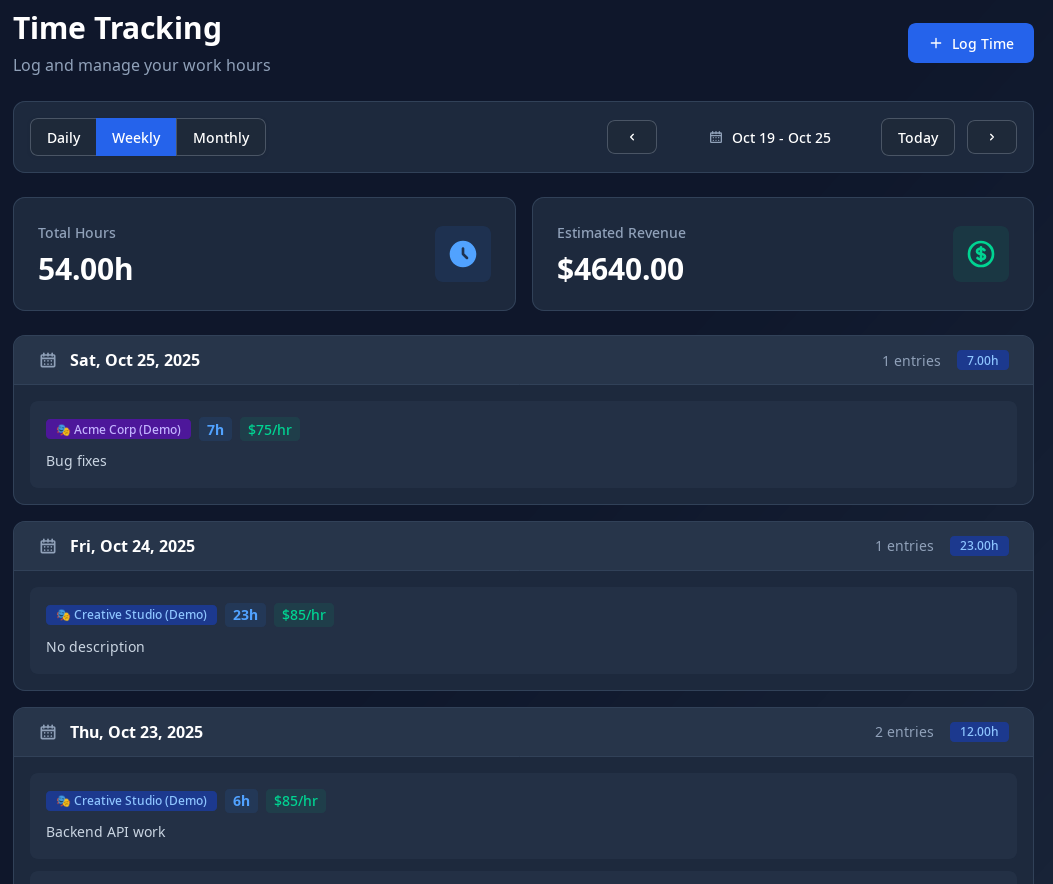Jump to Today's date range
Screen dimensions: 1053x884
pos(917,137)
